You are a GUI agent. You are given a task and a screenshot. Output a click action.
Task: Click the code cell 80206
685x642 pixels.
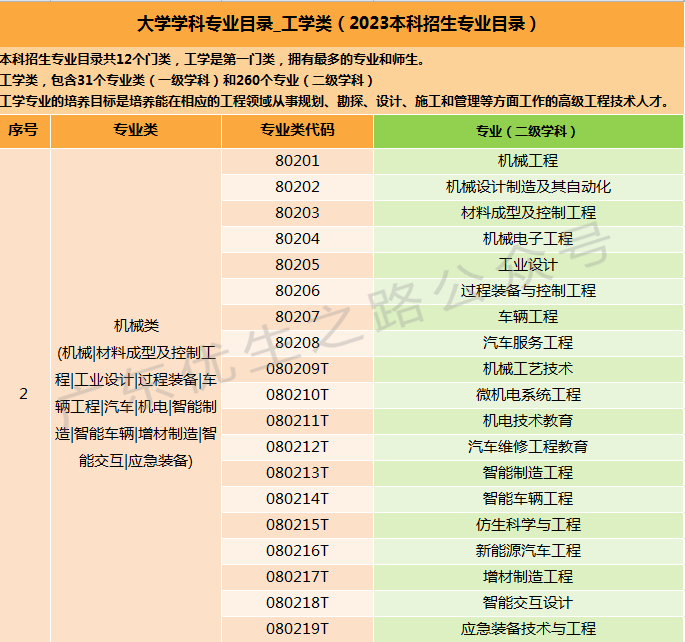pyautogui.click(x=298, y=291)
